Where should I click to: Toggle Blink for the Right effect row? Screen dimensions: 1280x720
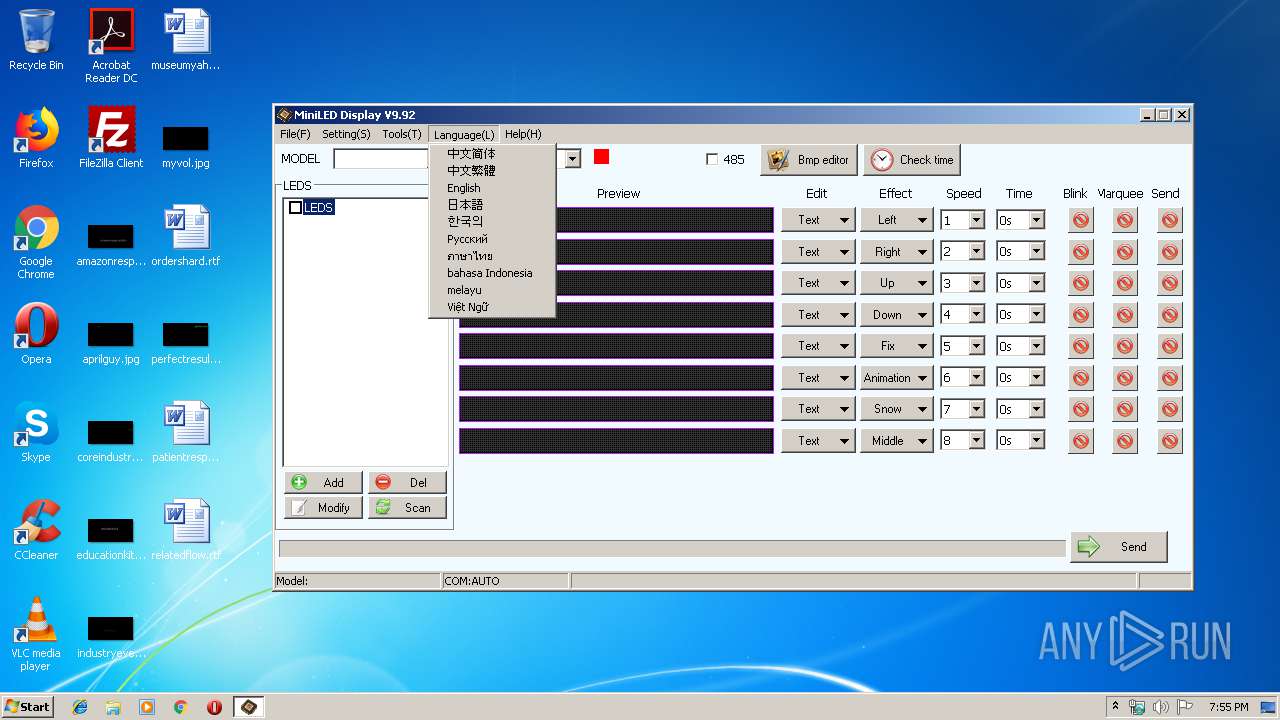coord(1080,252)
